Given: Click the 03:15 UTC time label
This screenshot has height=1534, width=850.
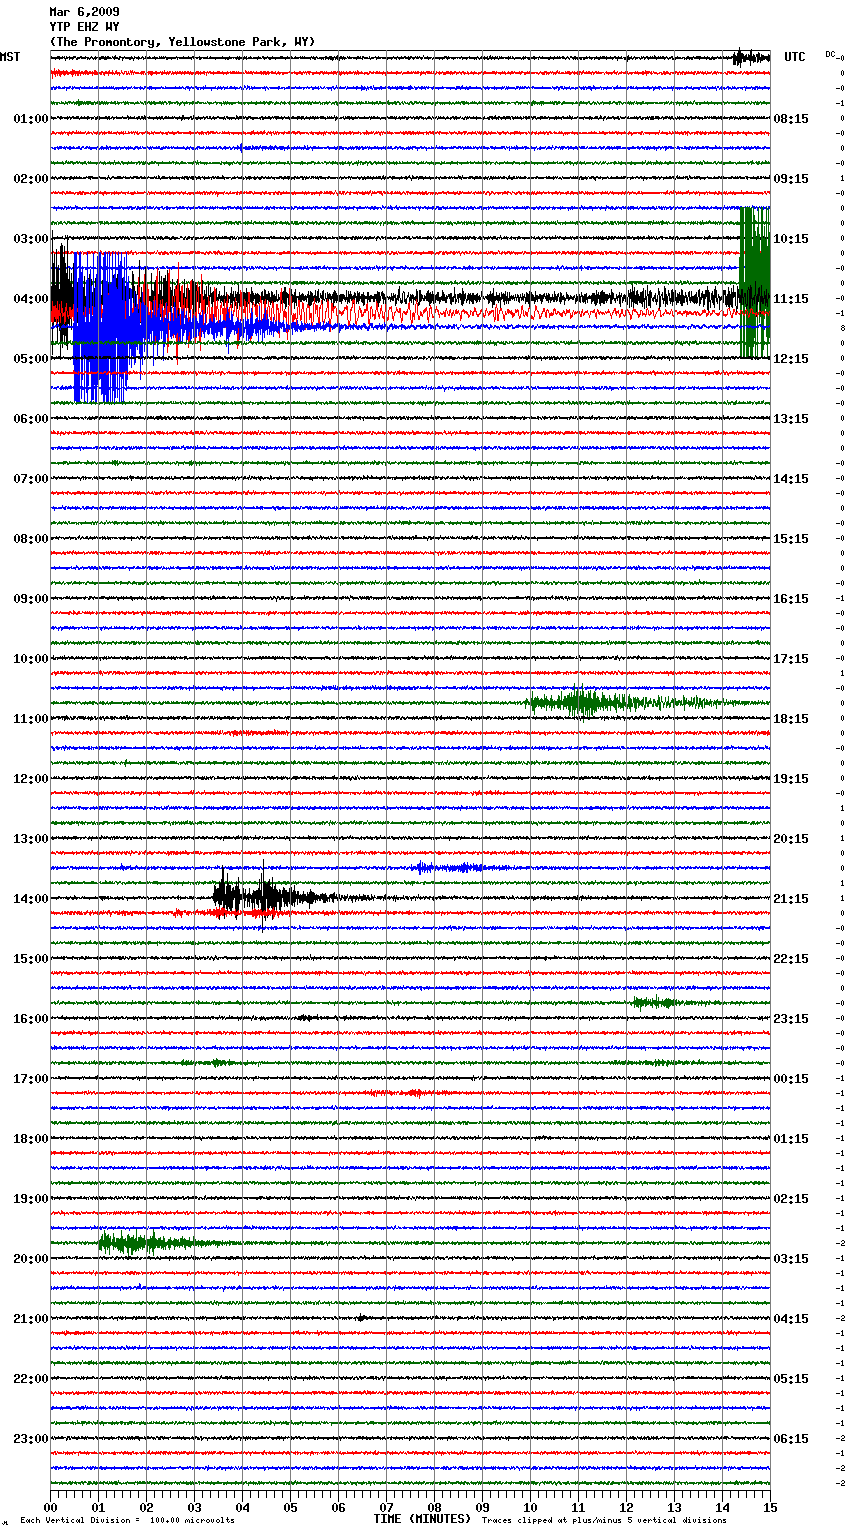Looking at the screenshot, I should [x=791, y=1259].
